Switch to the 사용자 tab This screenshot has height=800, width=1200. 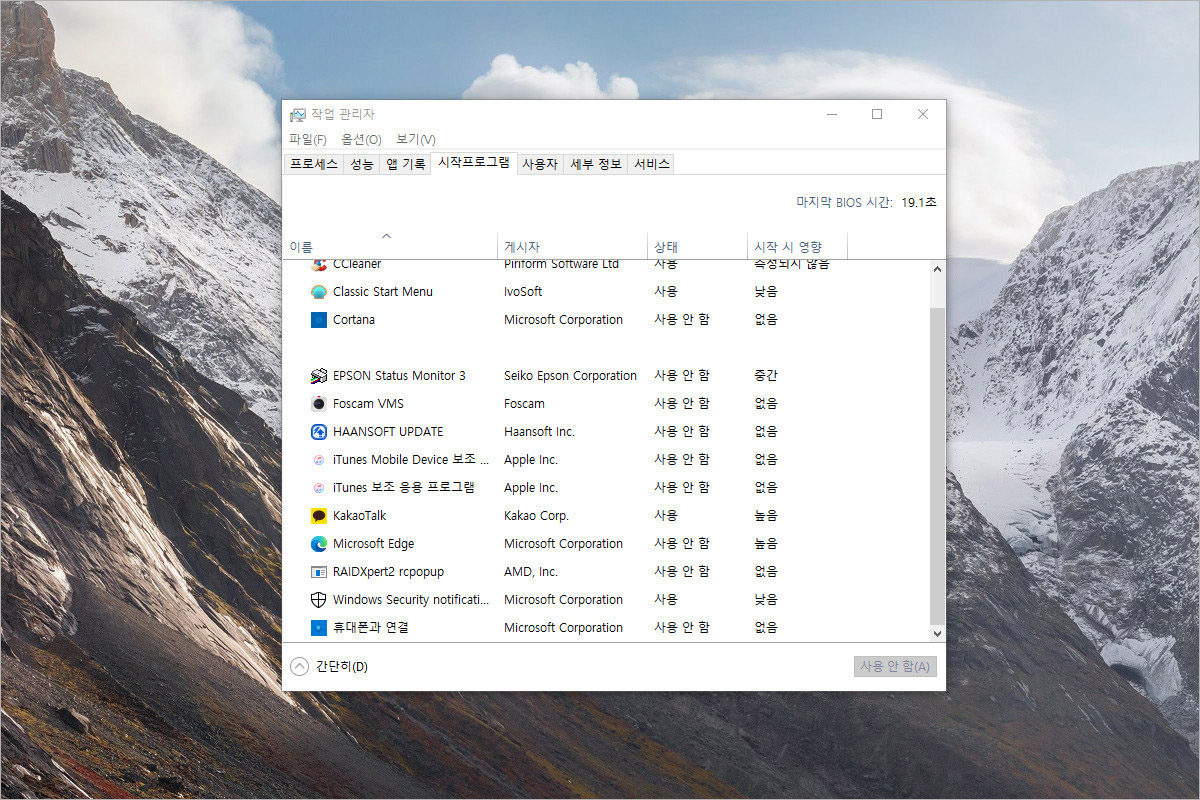coord(540,164)
